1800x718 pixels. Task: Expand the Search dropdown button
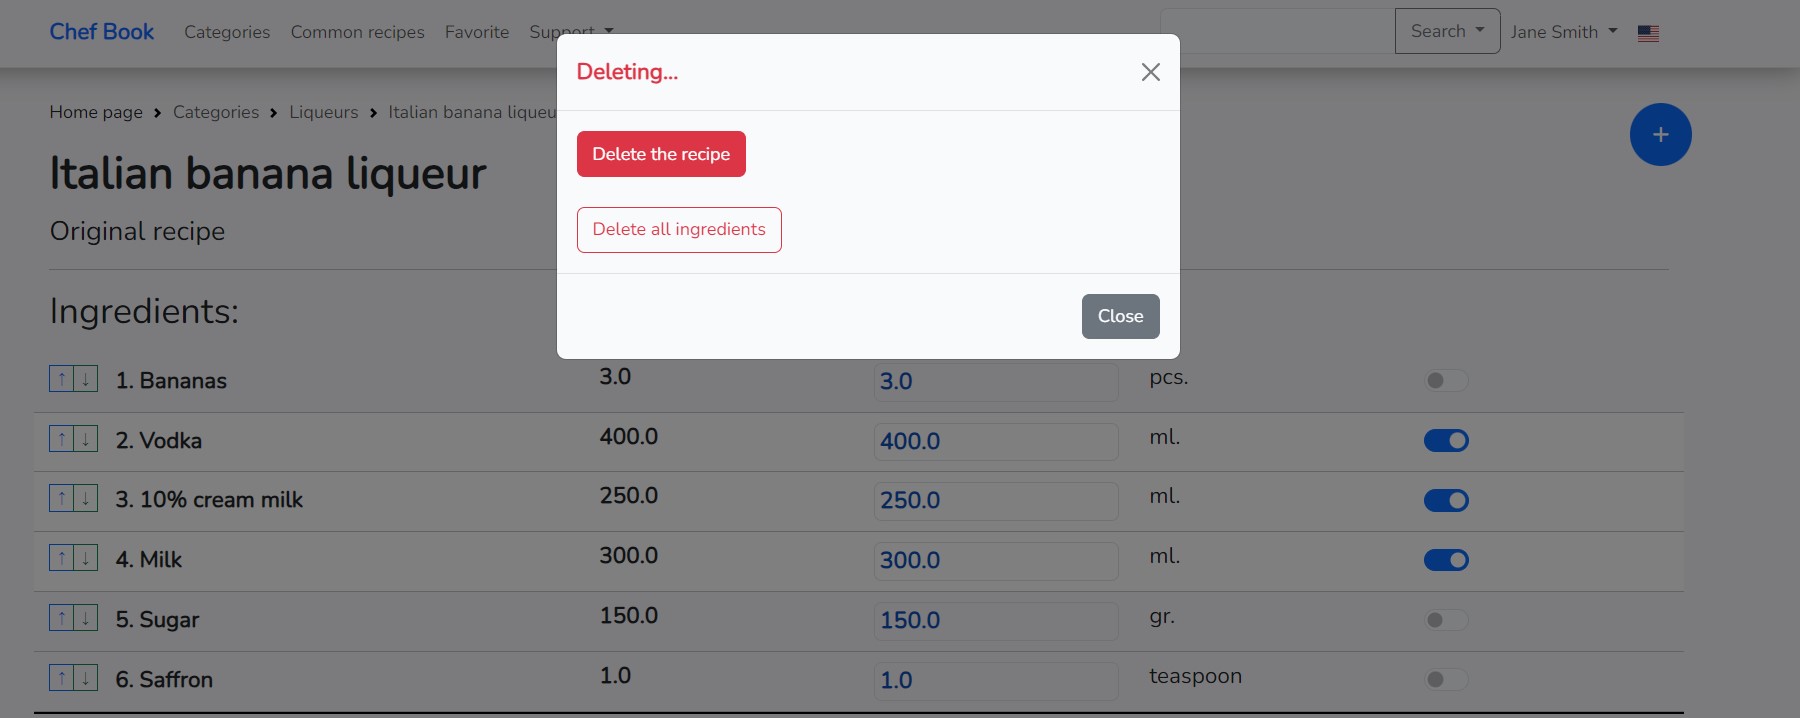(1447, 31)
